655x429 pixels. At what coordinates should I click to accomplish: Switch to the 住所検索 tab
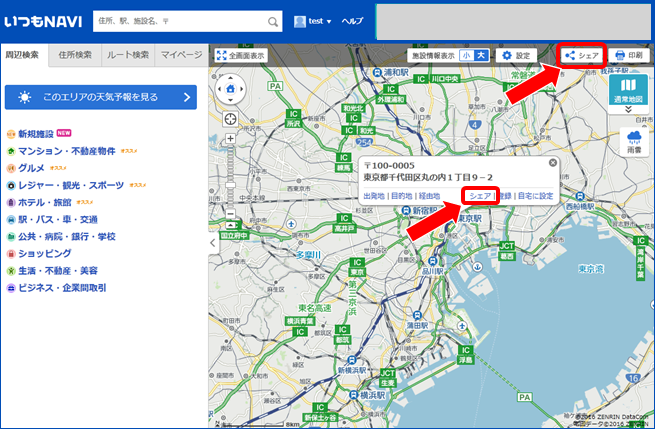click(75, 55)
